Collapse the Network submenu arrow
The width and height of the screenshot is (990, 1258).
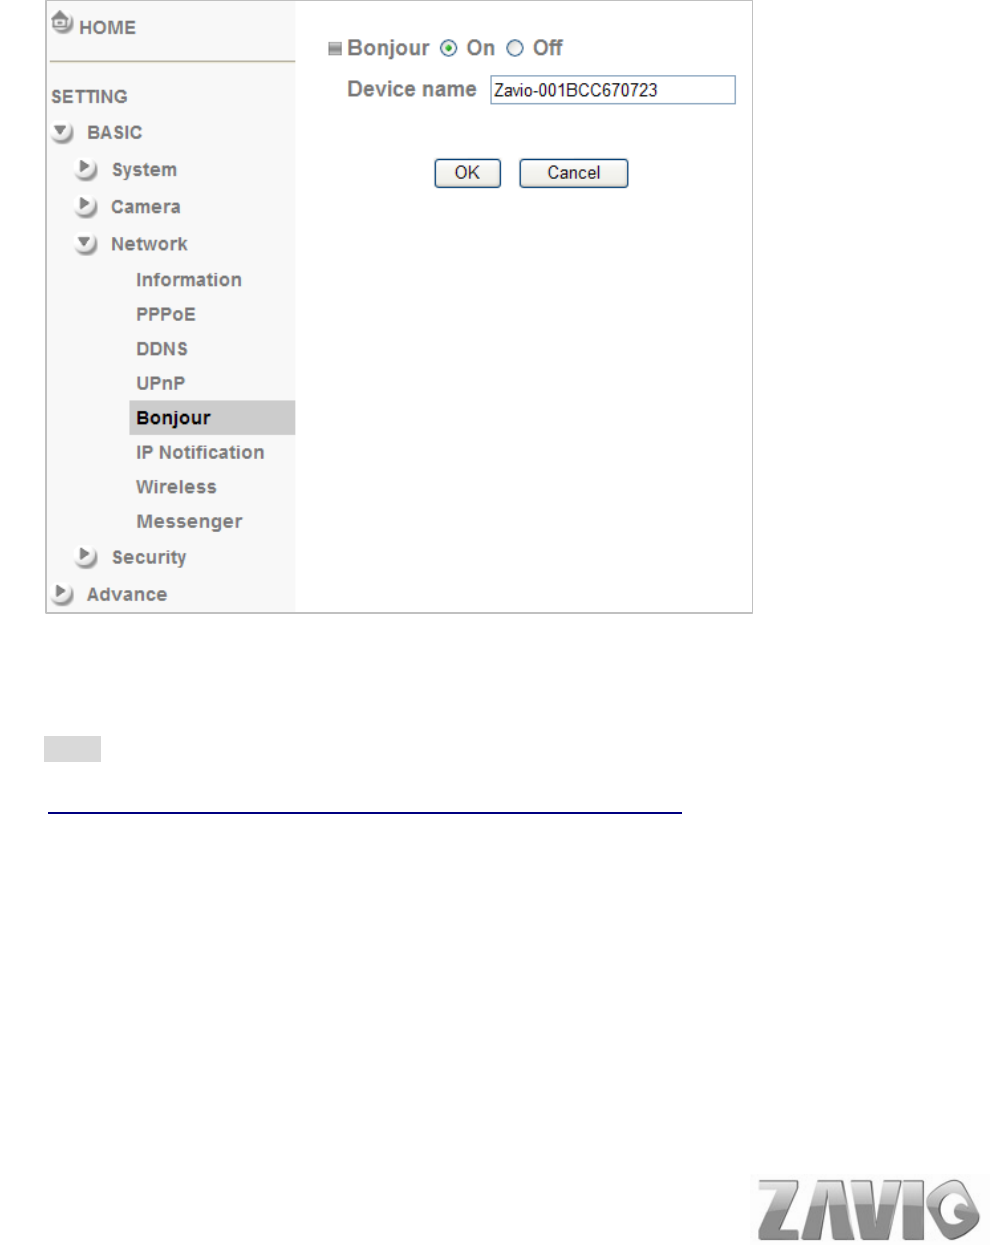[87, 244]
